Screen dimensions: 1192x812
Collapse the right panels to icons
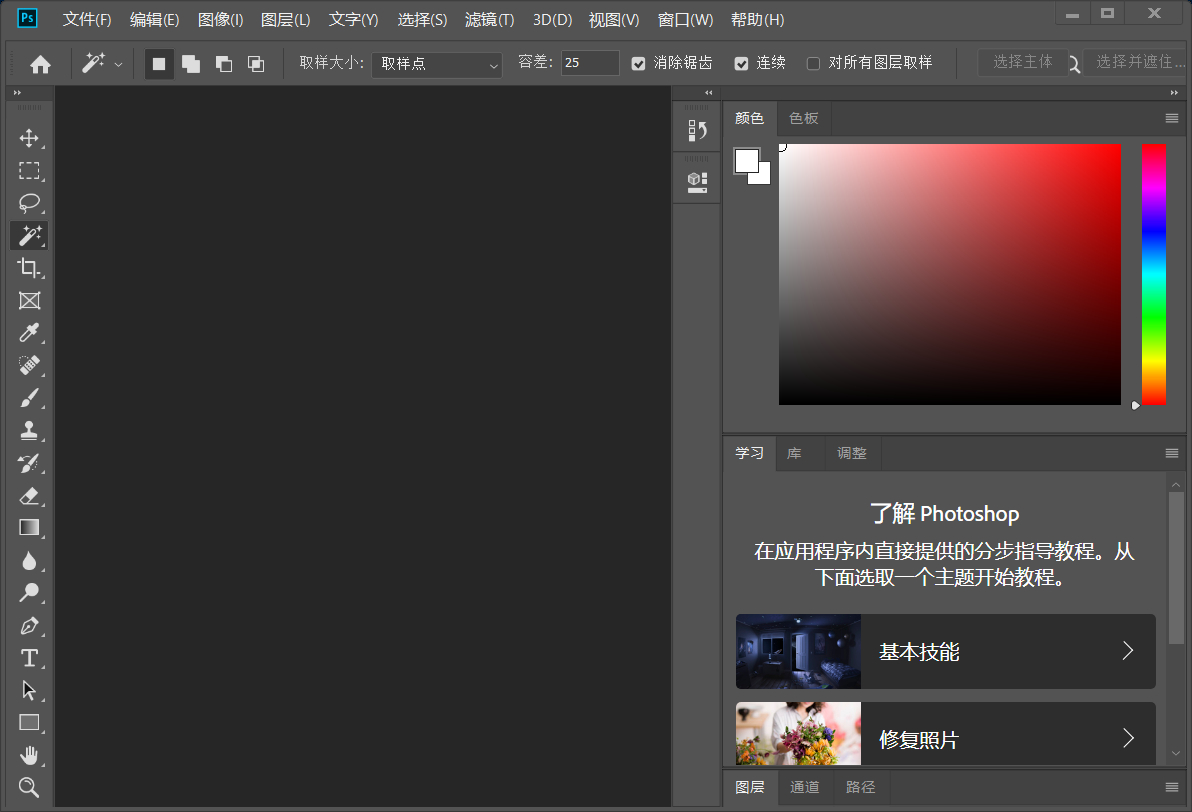1174,93
